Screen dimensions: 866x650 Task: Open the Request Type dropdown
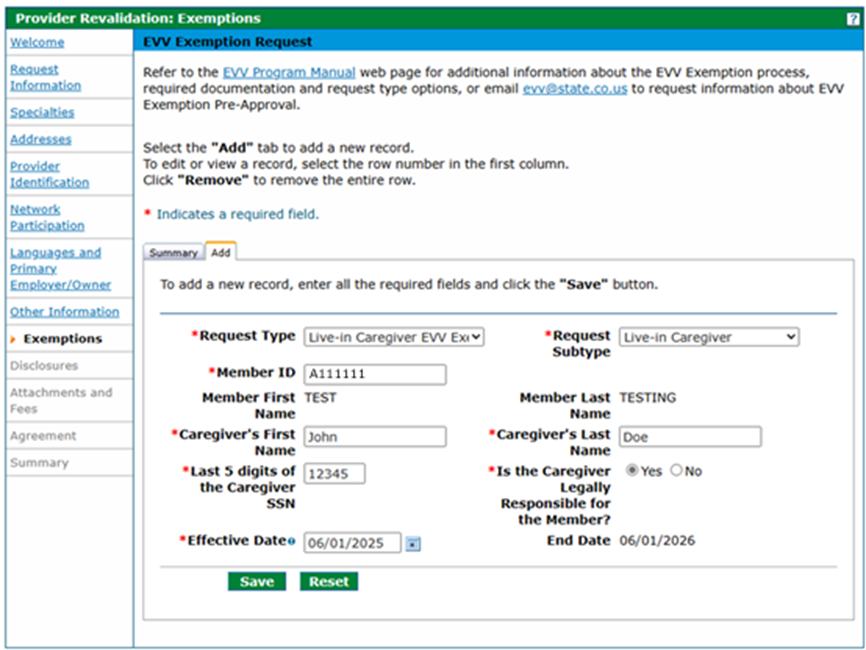(x=394, y=337)
